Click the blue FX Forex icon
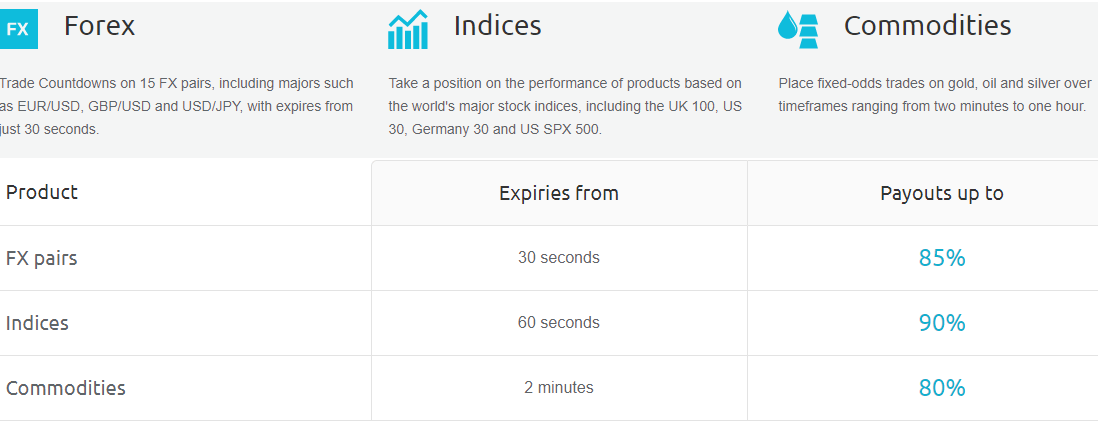 pyautogui.click(x=18, y=29)
